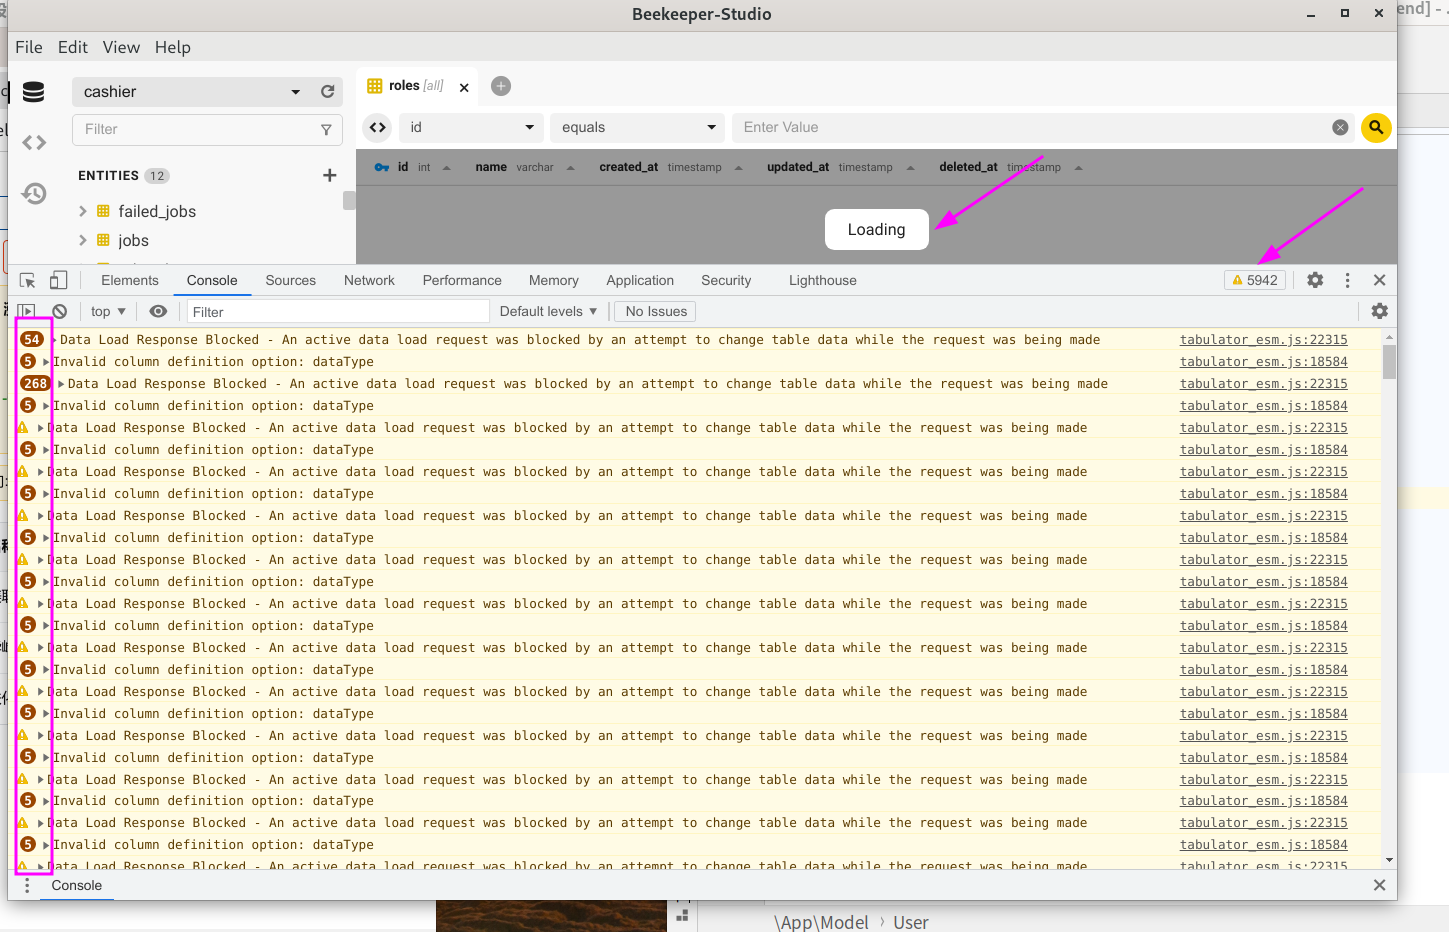Open the SQL query editor sidebar icon

(x=33, y=142)
